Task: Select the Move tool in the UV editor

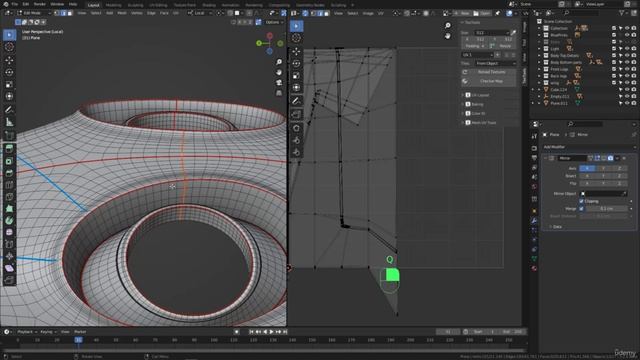Action: (x=296, y=51)
